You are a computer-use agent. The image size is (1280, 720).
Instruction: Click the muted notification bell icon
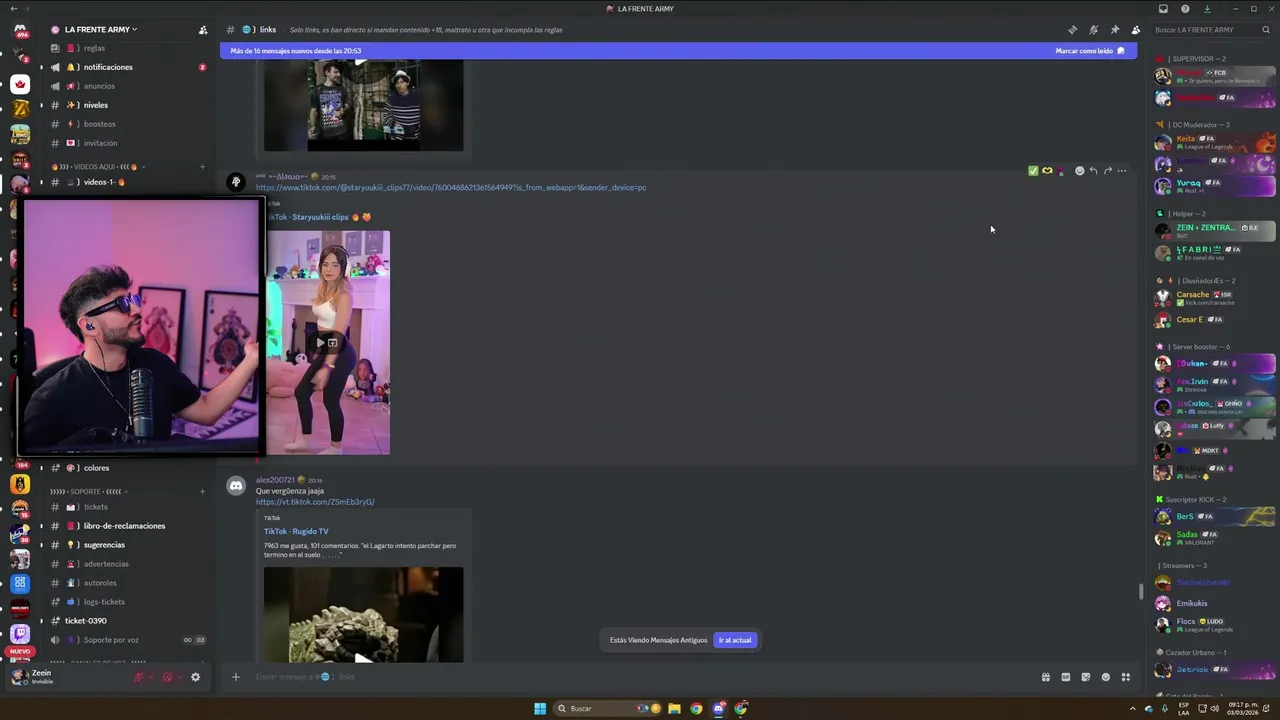pyautogui.click(x=1093, y=30)
